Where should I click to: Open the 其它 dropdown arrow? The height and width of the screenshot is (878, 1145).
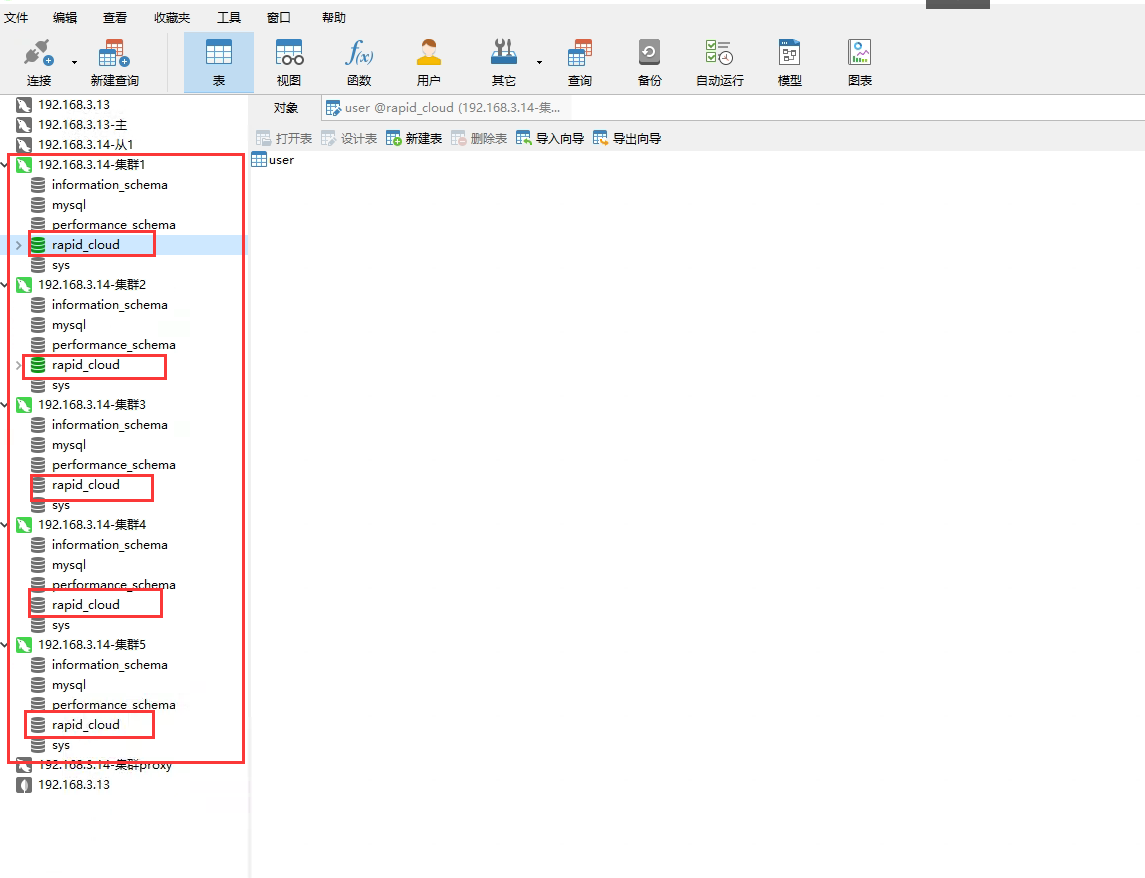540,62
